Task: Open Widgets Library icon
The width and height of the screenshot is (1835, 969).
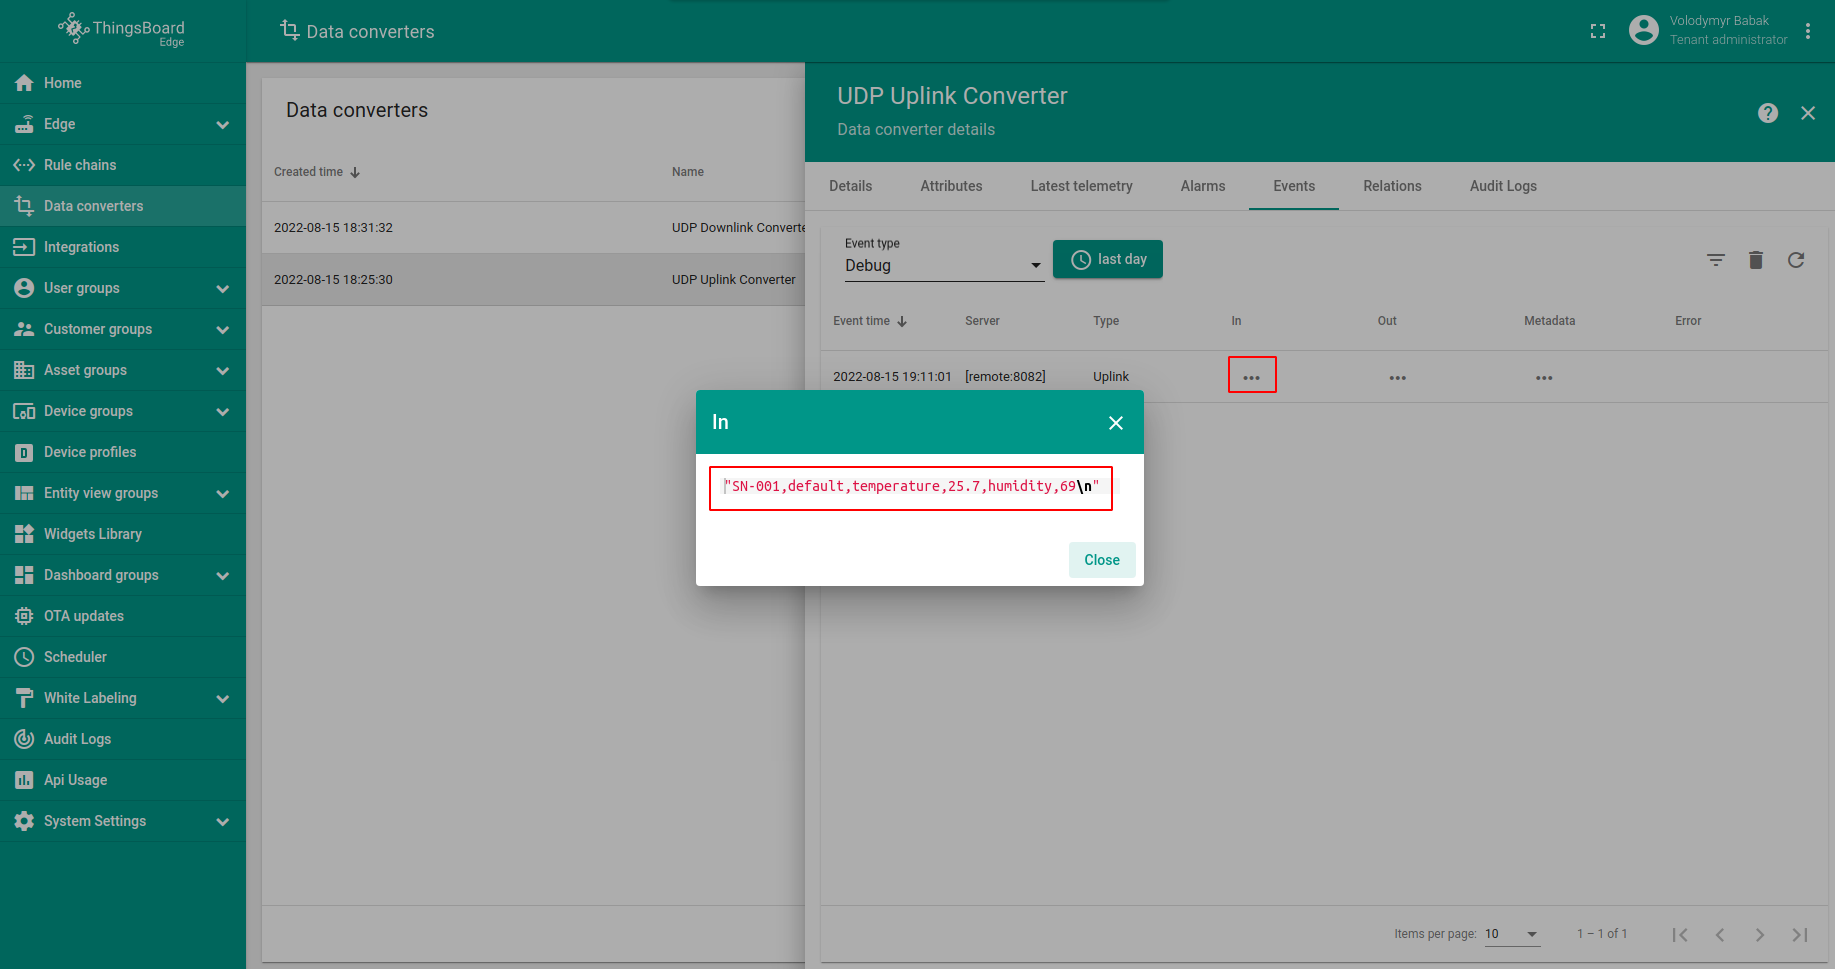Action: pyautogui.click(x=24, y=534)
